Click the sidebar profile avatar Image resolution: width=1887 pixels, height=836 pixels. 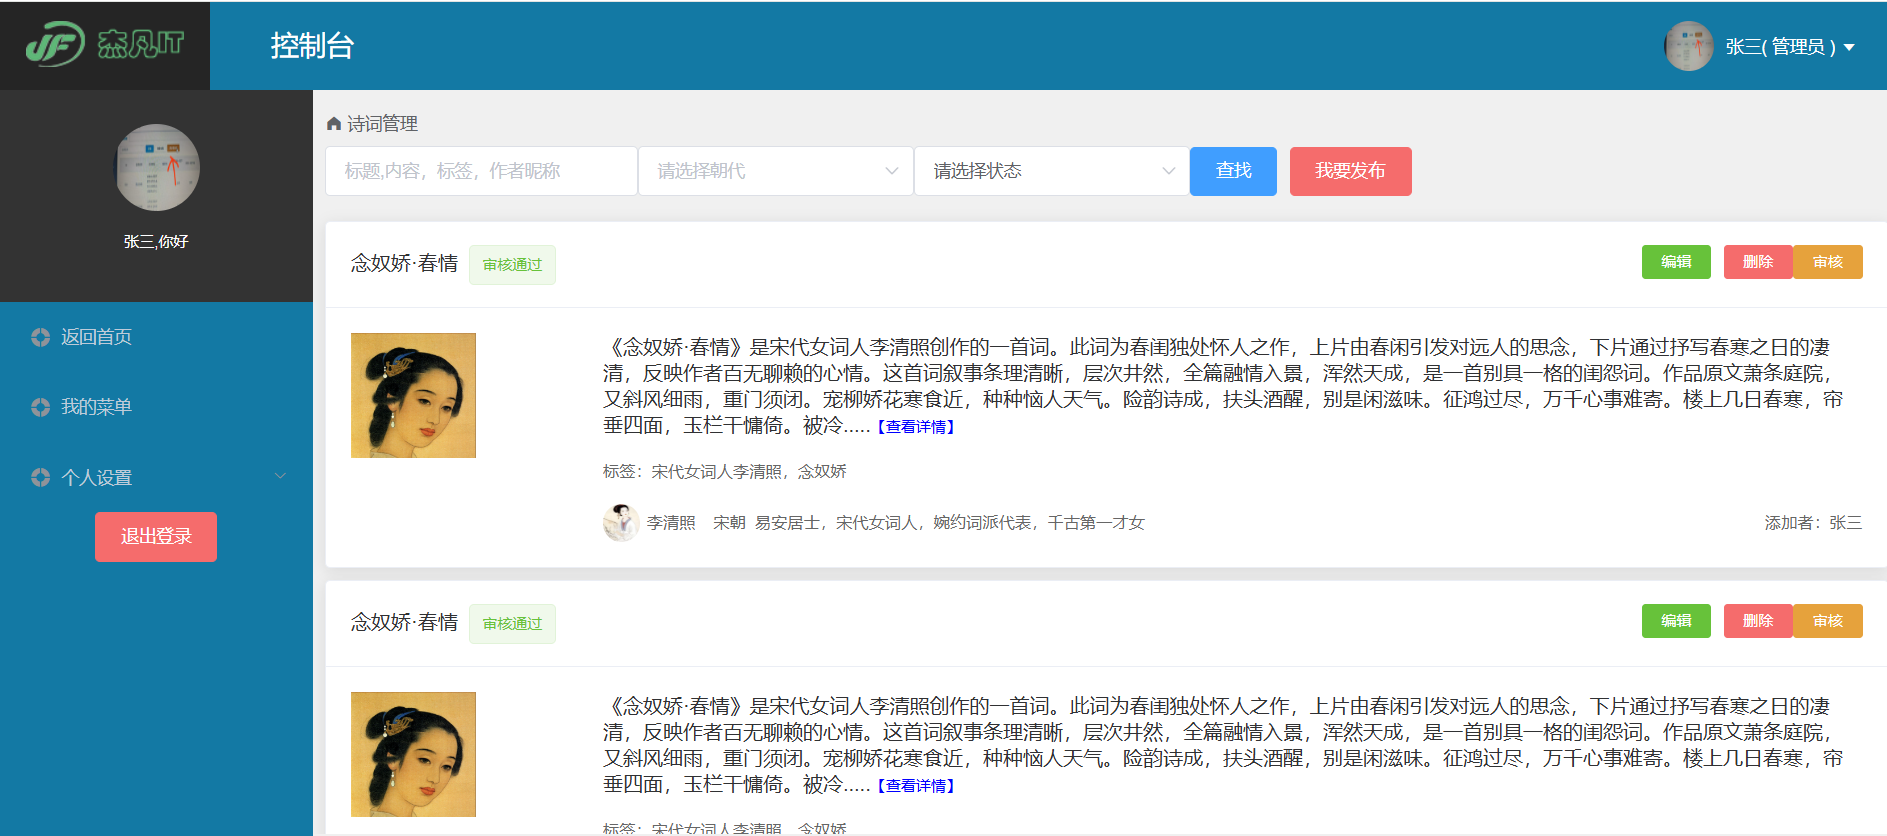[156, 167]
